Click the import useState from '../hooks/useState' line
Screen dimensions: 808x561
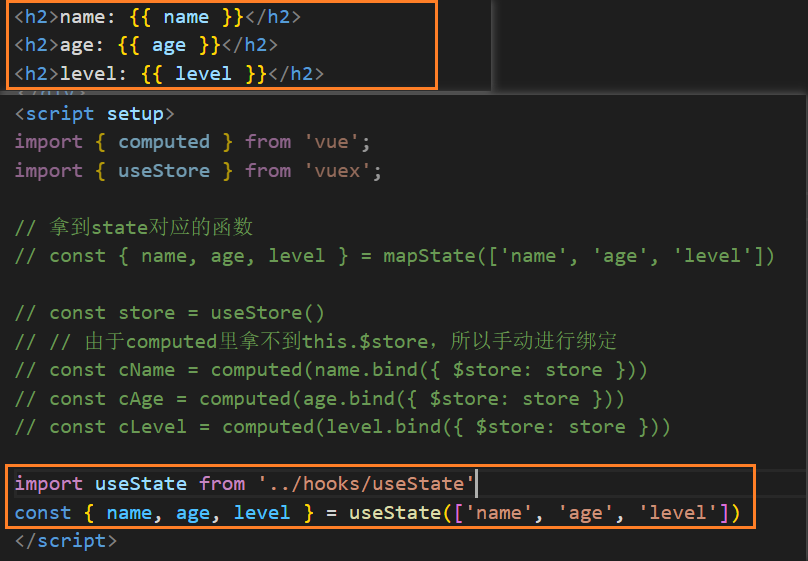point(244,484)
